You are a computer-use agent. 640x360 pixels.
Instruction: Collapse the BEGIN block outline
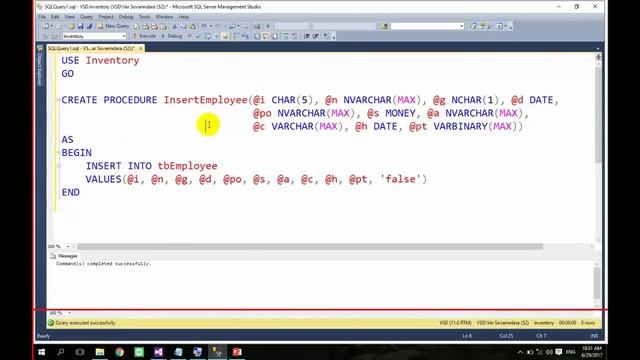pyautogui.click(x=59, y=153)
